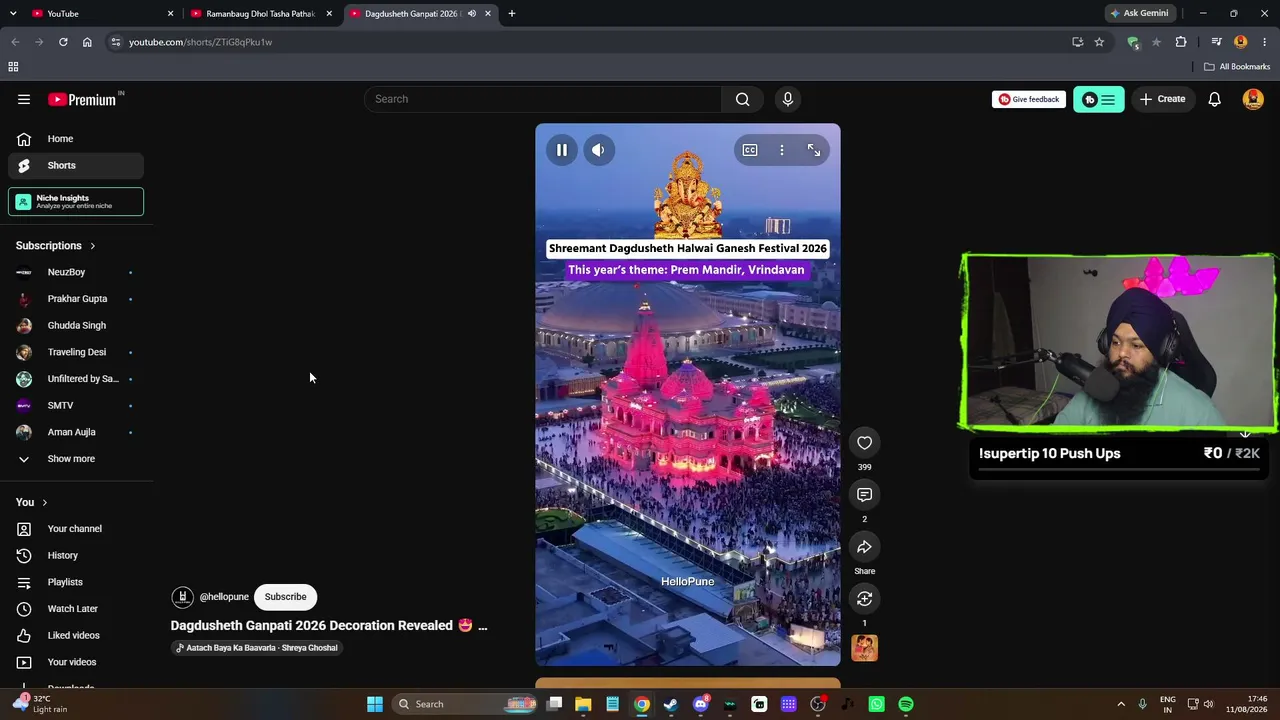Screen dimensions: 1280x720
Task: Enter fullscreen for the Short
Action: click(814, 150)
